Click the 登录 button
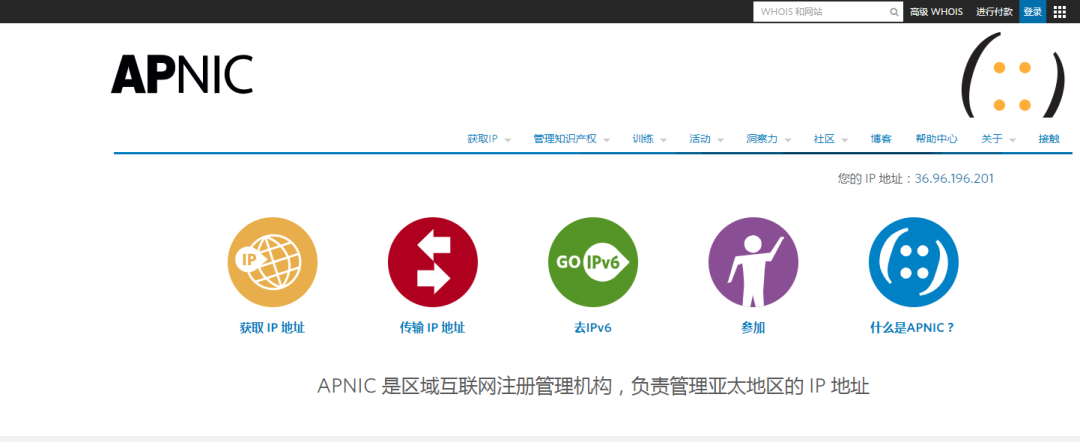 pos(1032,12)
